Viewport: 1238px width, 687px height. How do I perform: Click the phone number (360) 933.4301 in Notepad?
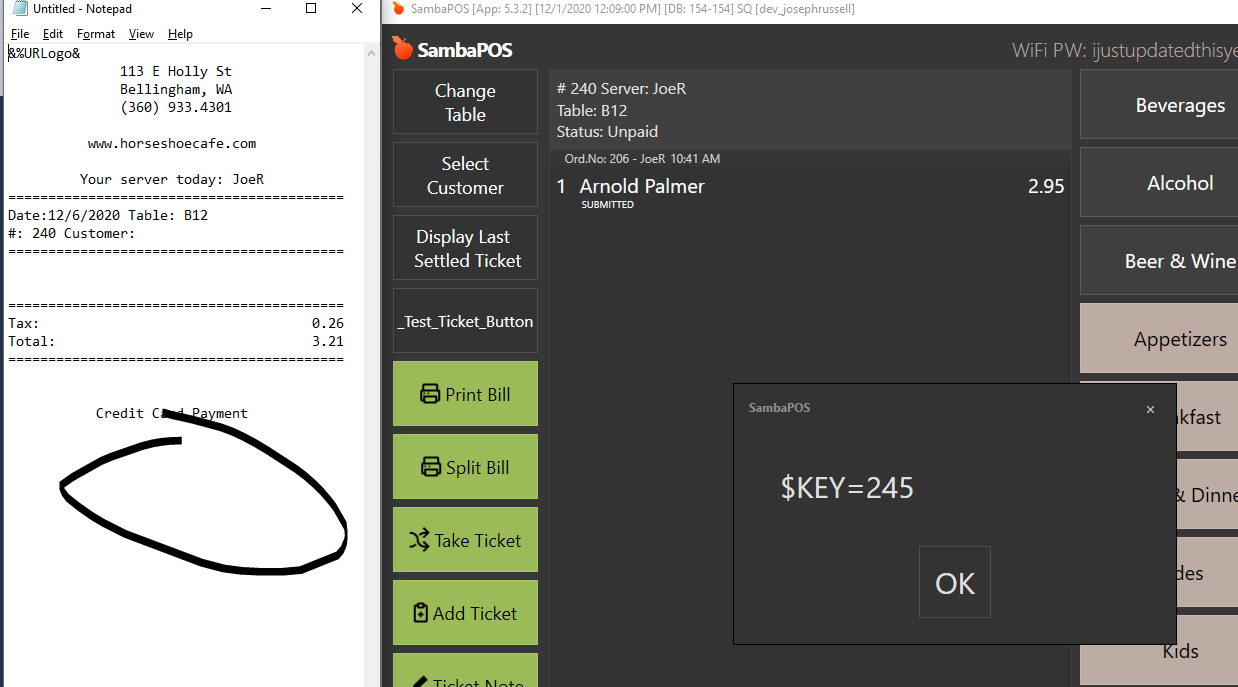pyautogui.click(x=176, y=107)
